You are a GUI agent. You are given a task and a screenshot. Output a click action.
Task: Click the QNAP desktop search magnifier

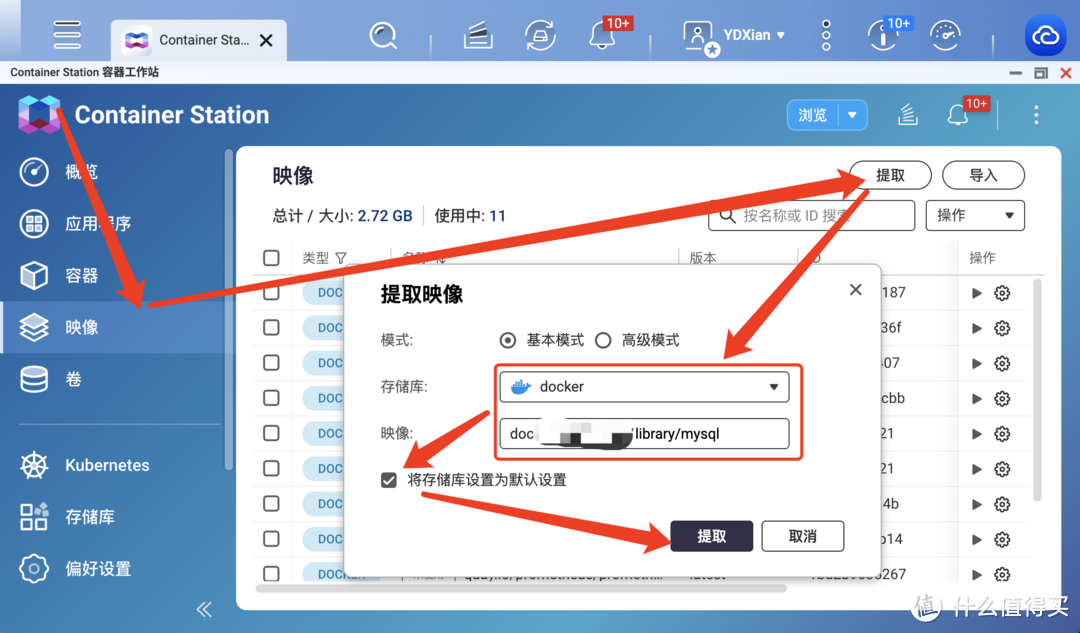point(383,35)
